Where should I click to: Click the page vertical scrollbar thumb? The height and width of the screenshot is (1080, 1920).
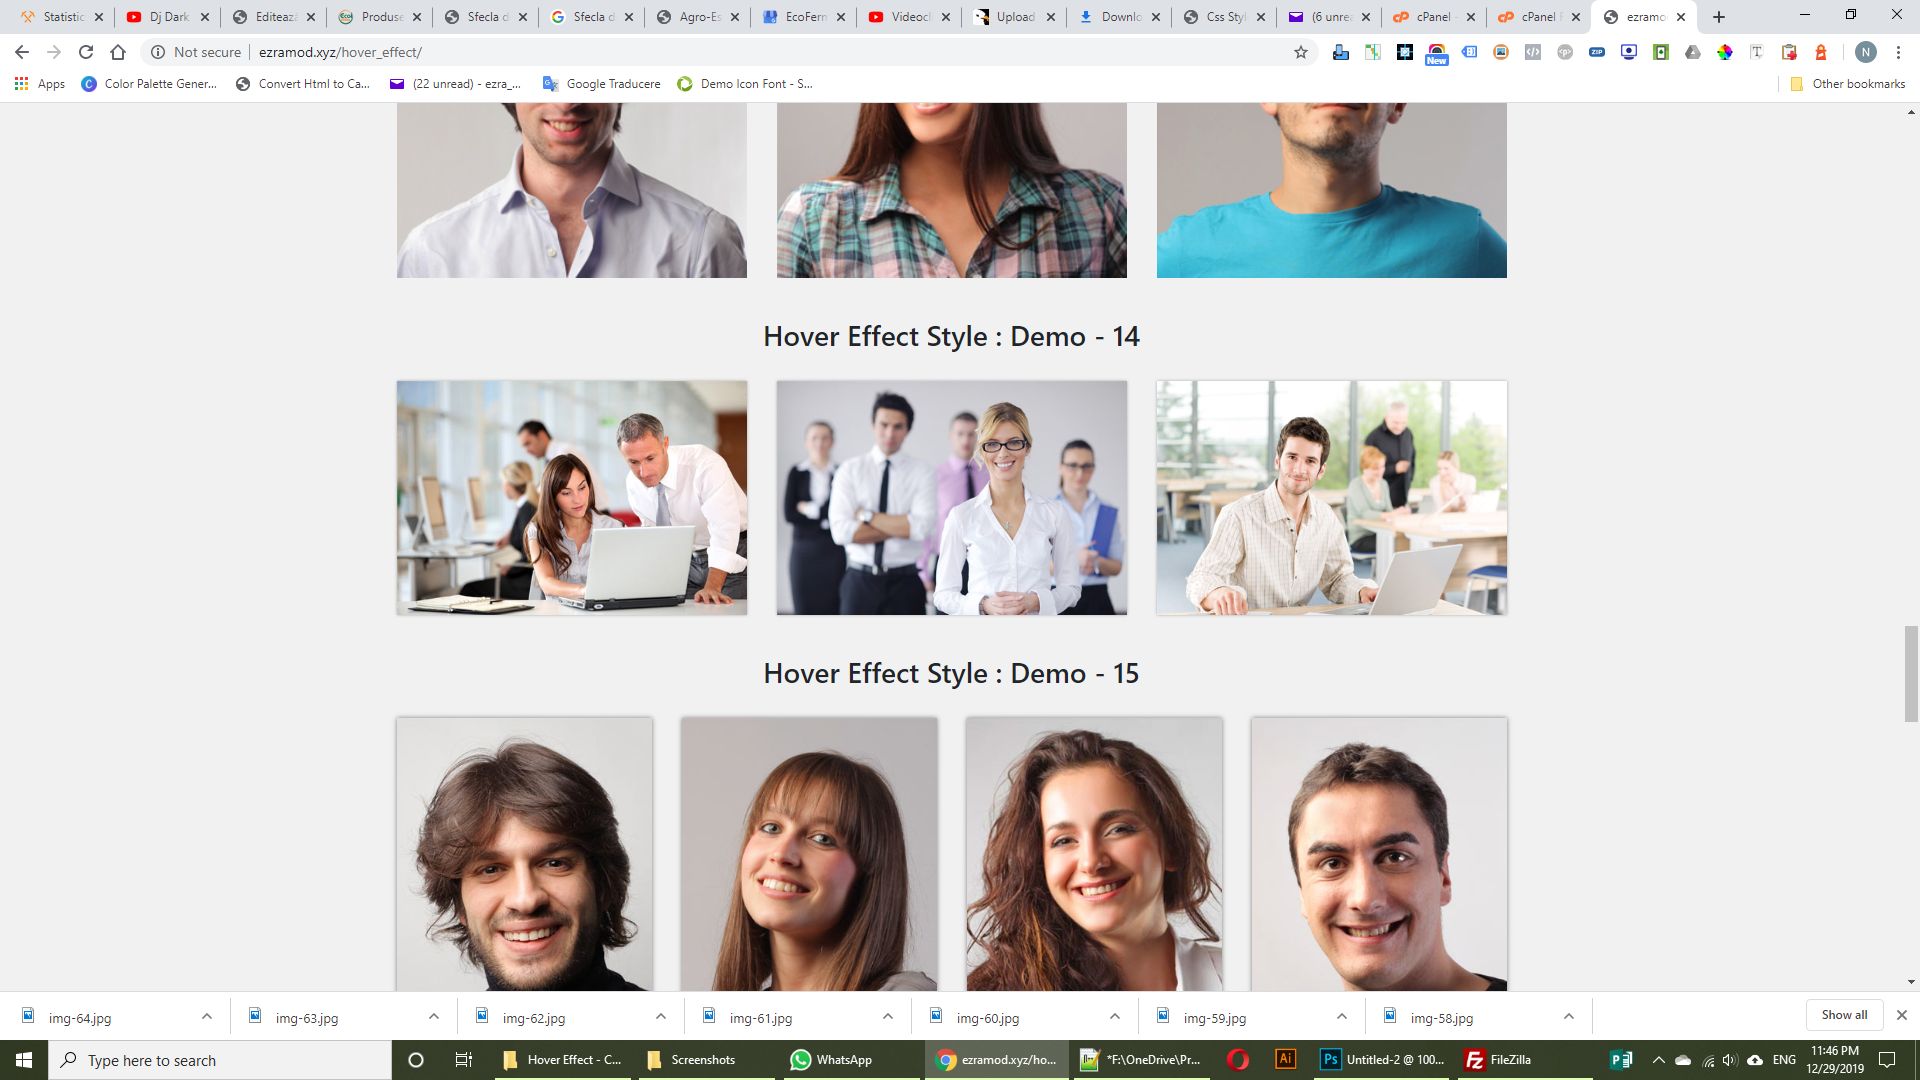(x=1911, y=673)
